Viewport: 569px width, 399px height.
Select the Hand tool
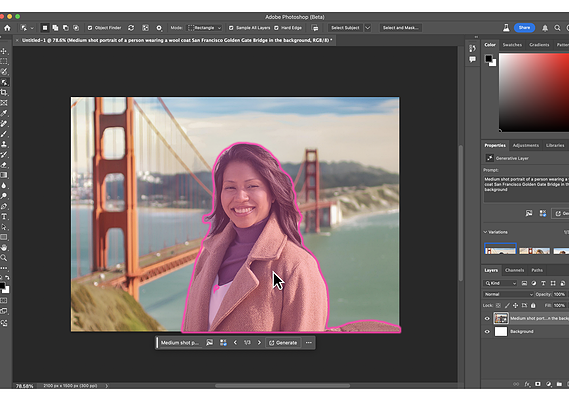(x=4, y=247)
